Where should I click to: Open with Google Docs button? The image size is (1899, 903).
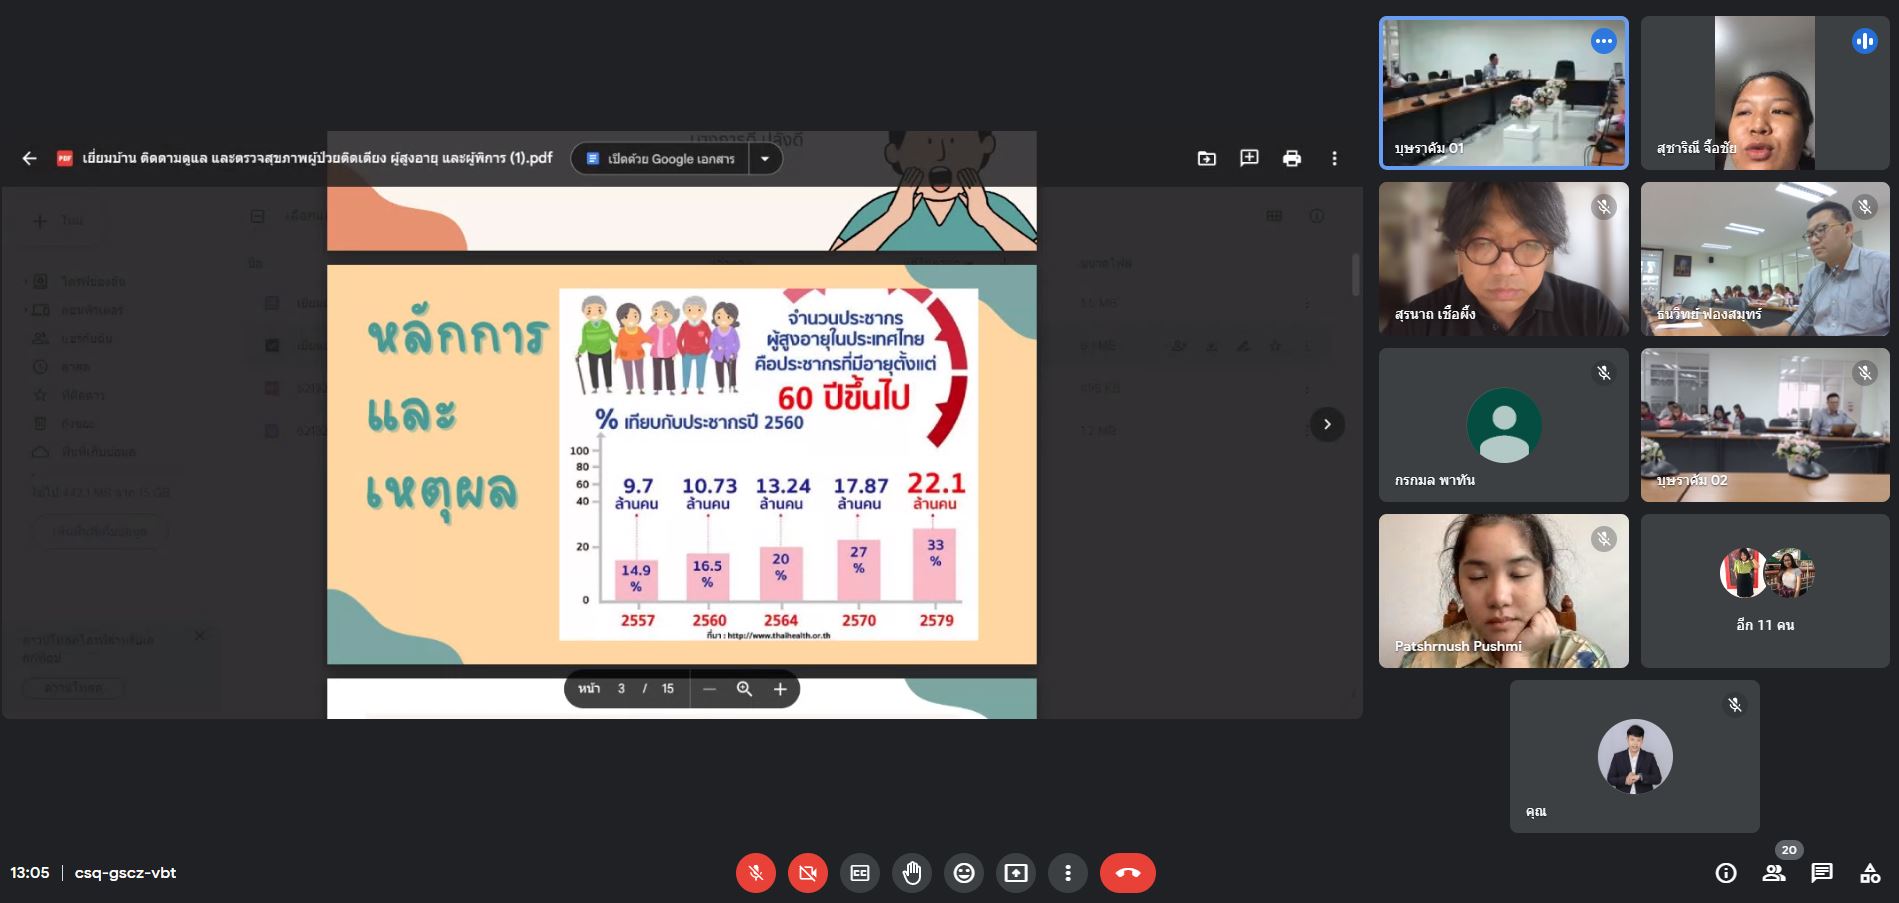660,158
